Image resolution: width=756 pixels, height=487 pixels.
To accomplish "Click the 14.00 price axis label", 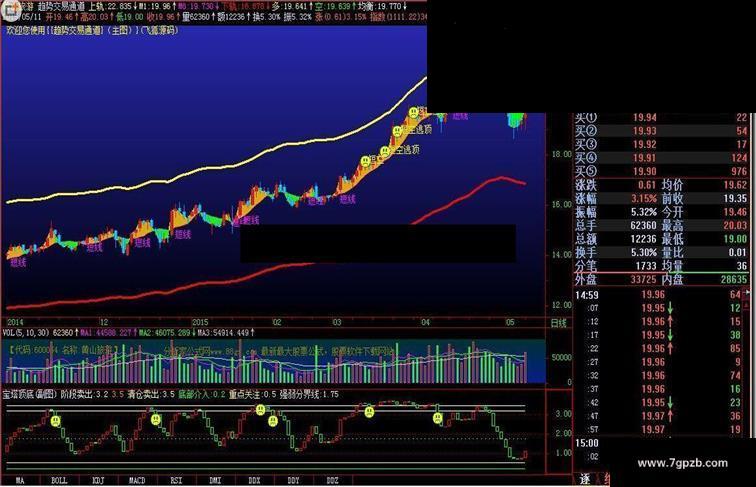I will click(x=562, y=255).
